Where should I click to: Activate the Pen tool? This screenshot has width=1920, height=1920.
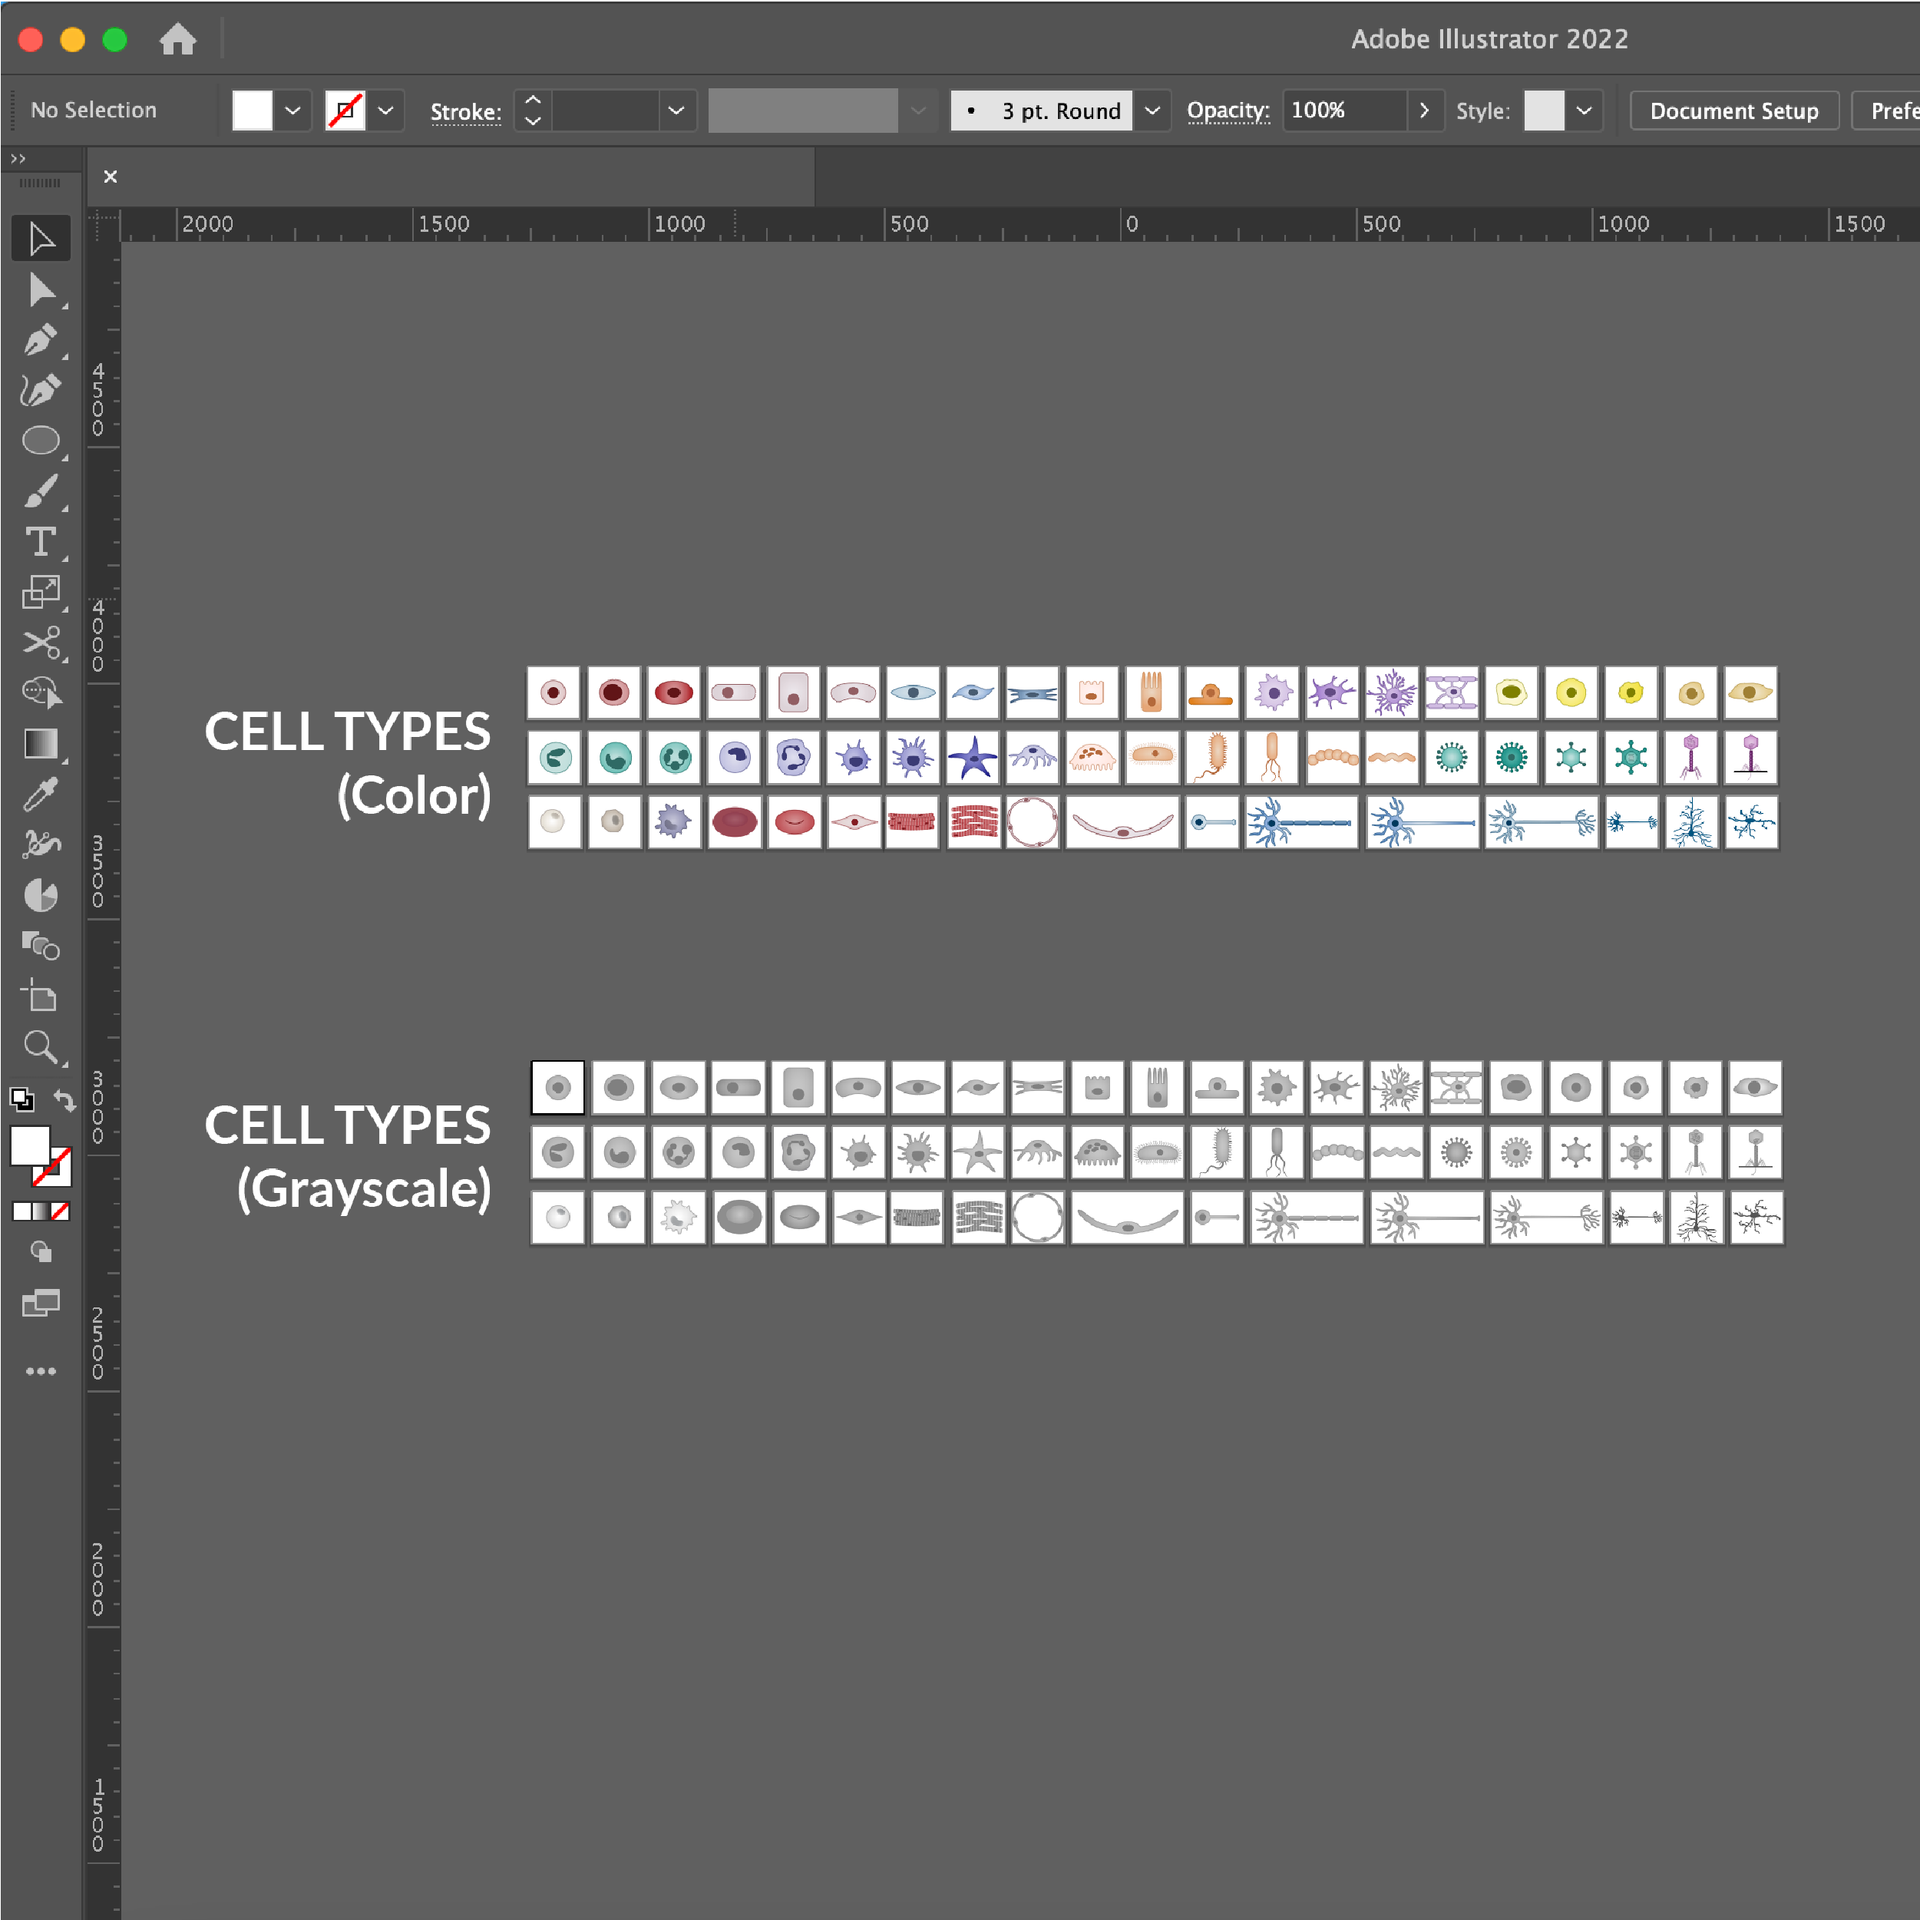(x=41, y=340)
